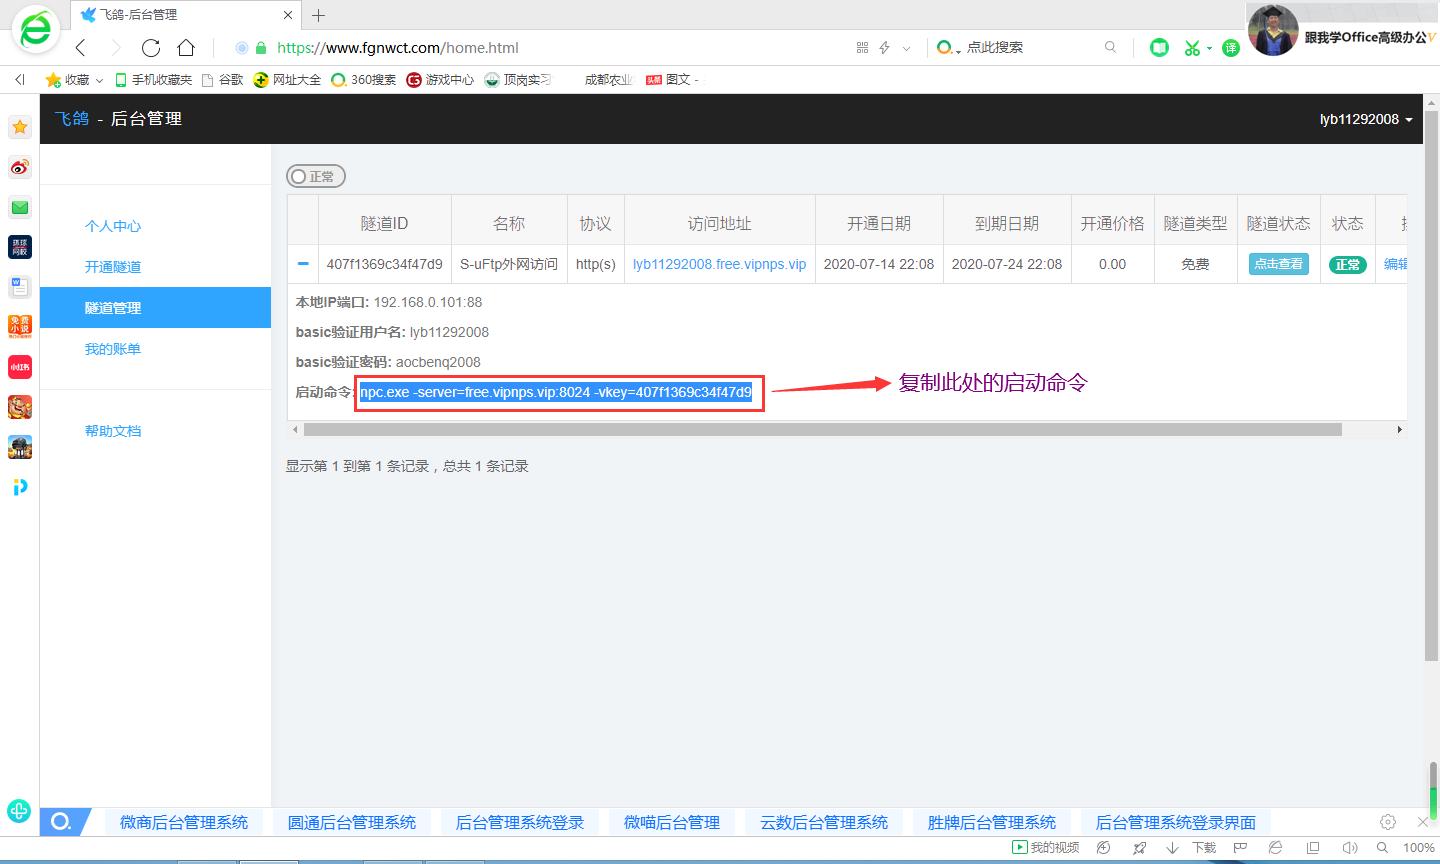Toggle the flag reporting icon in status bar
The image size is (1440, 864).
click(1240, 847)
